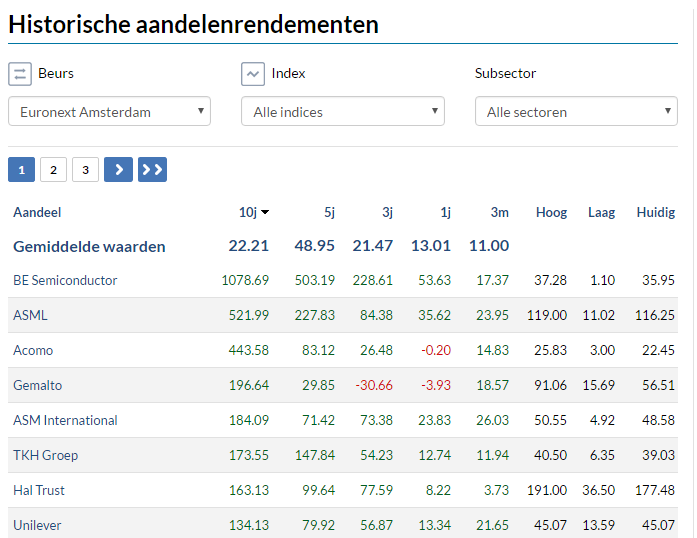
Task: Open Acomo stock link
Action: coord(33,350)
